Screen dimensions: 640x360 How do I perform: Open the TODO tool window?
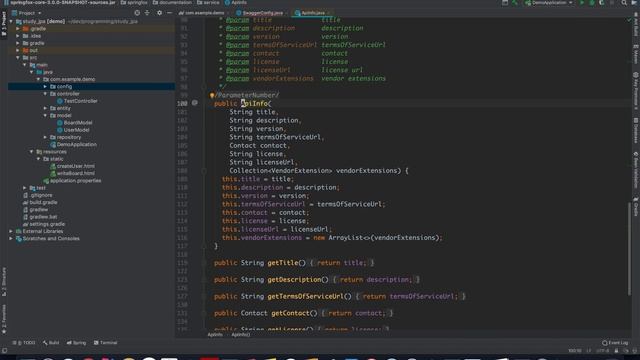pos(24,343)
